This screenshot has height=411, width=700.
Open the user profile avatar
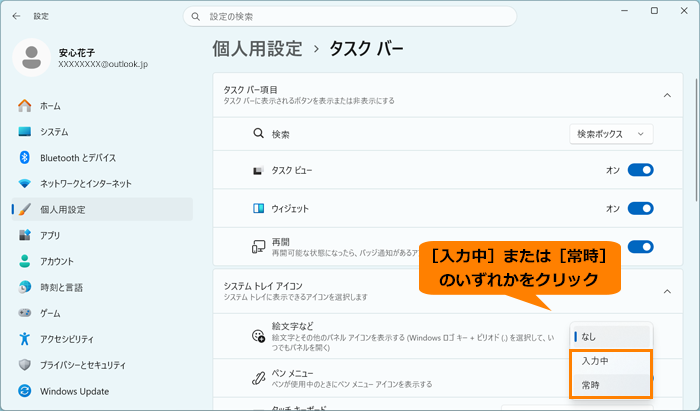(x=32, y=58)
